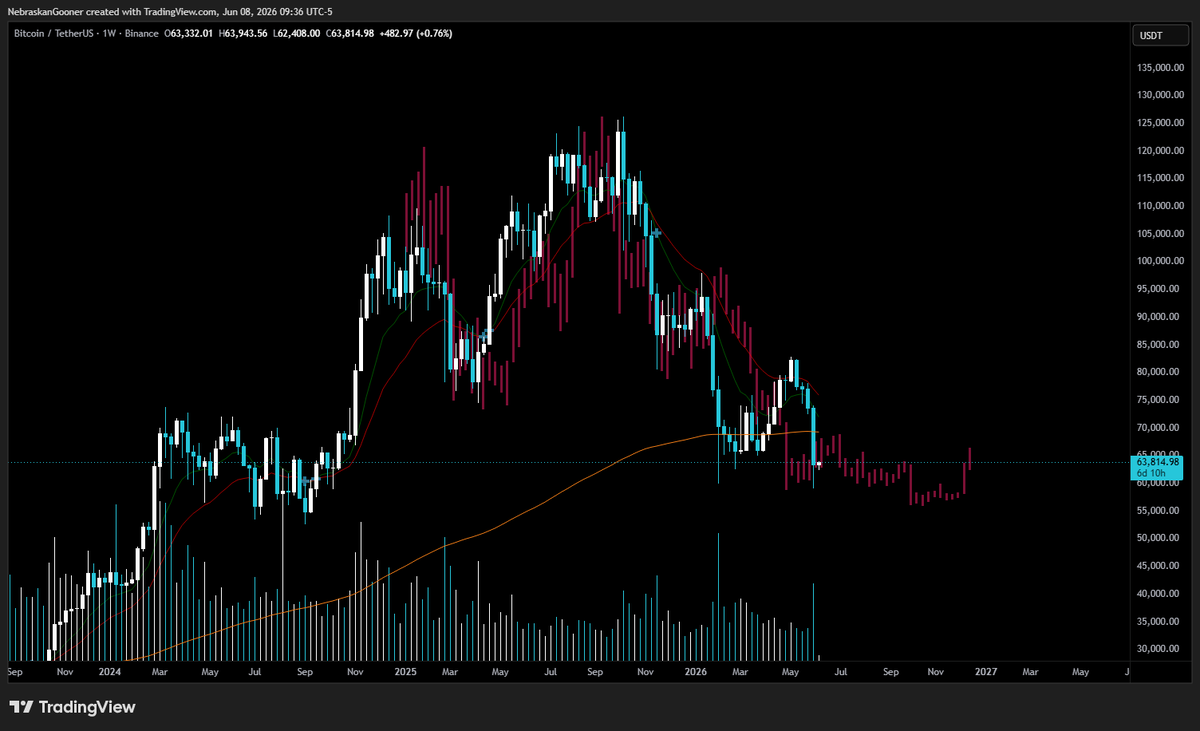Screen dimensions: 1200x731
Task: Click the 75,000.00 price axis label
Action: 1160,400
